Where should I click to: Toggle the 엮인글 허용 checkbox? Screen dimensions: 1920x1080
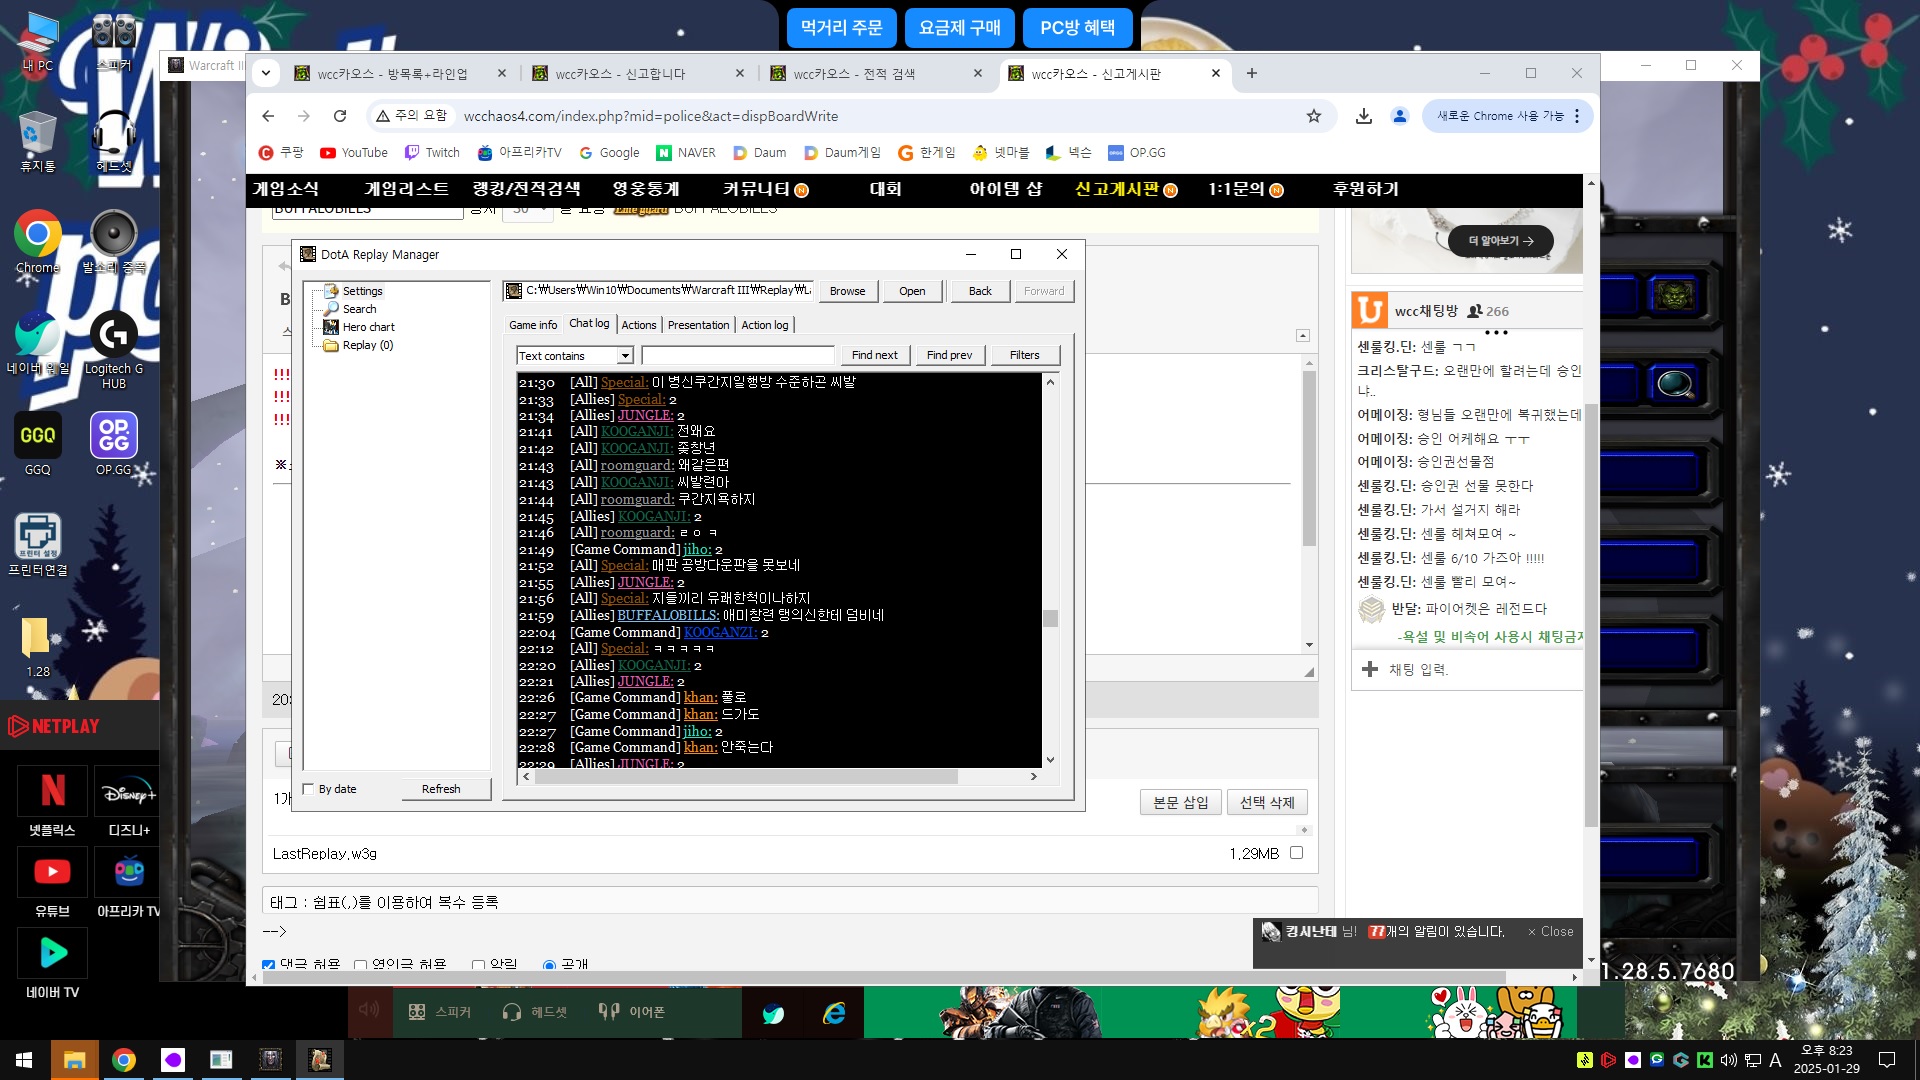click(360, 965)
